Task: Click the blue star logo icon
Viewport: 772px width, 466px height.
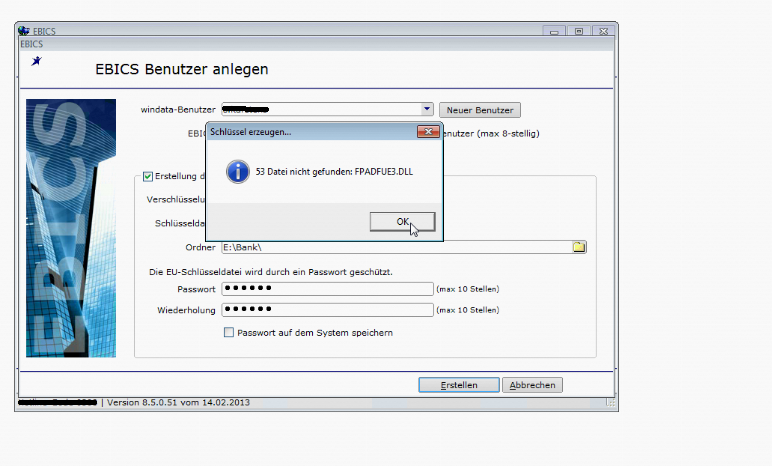Action: (36, 61)
